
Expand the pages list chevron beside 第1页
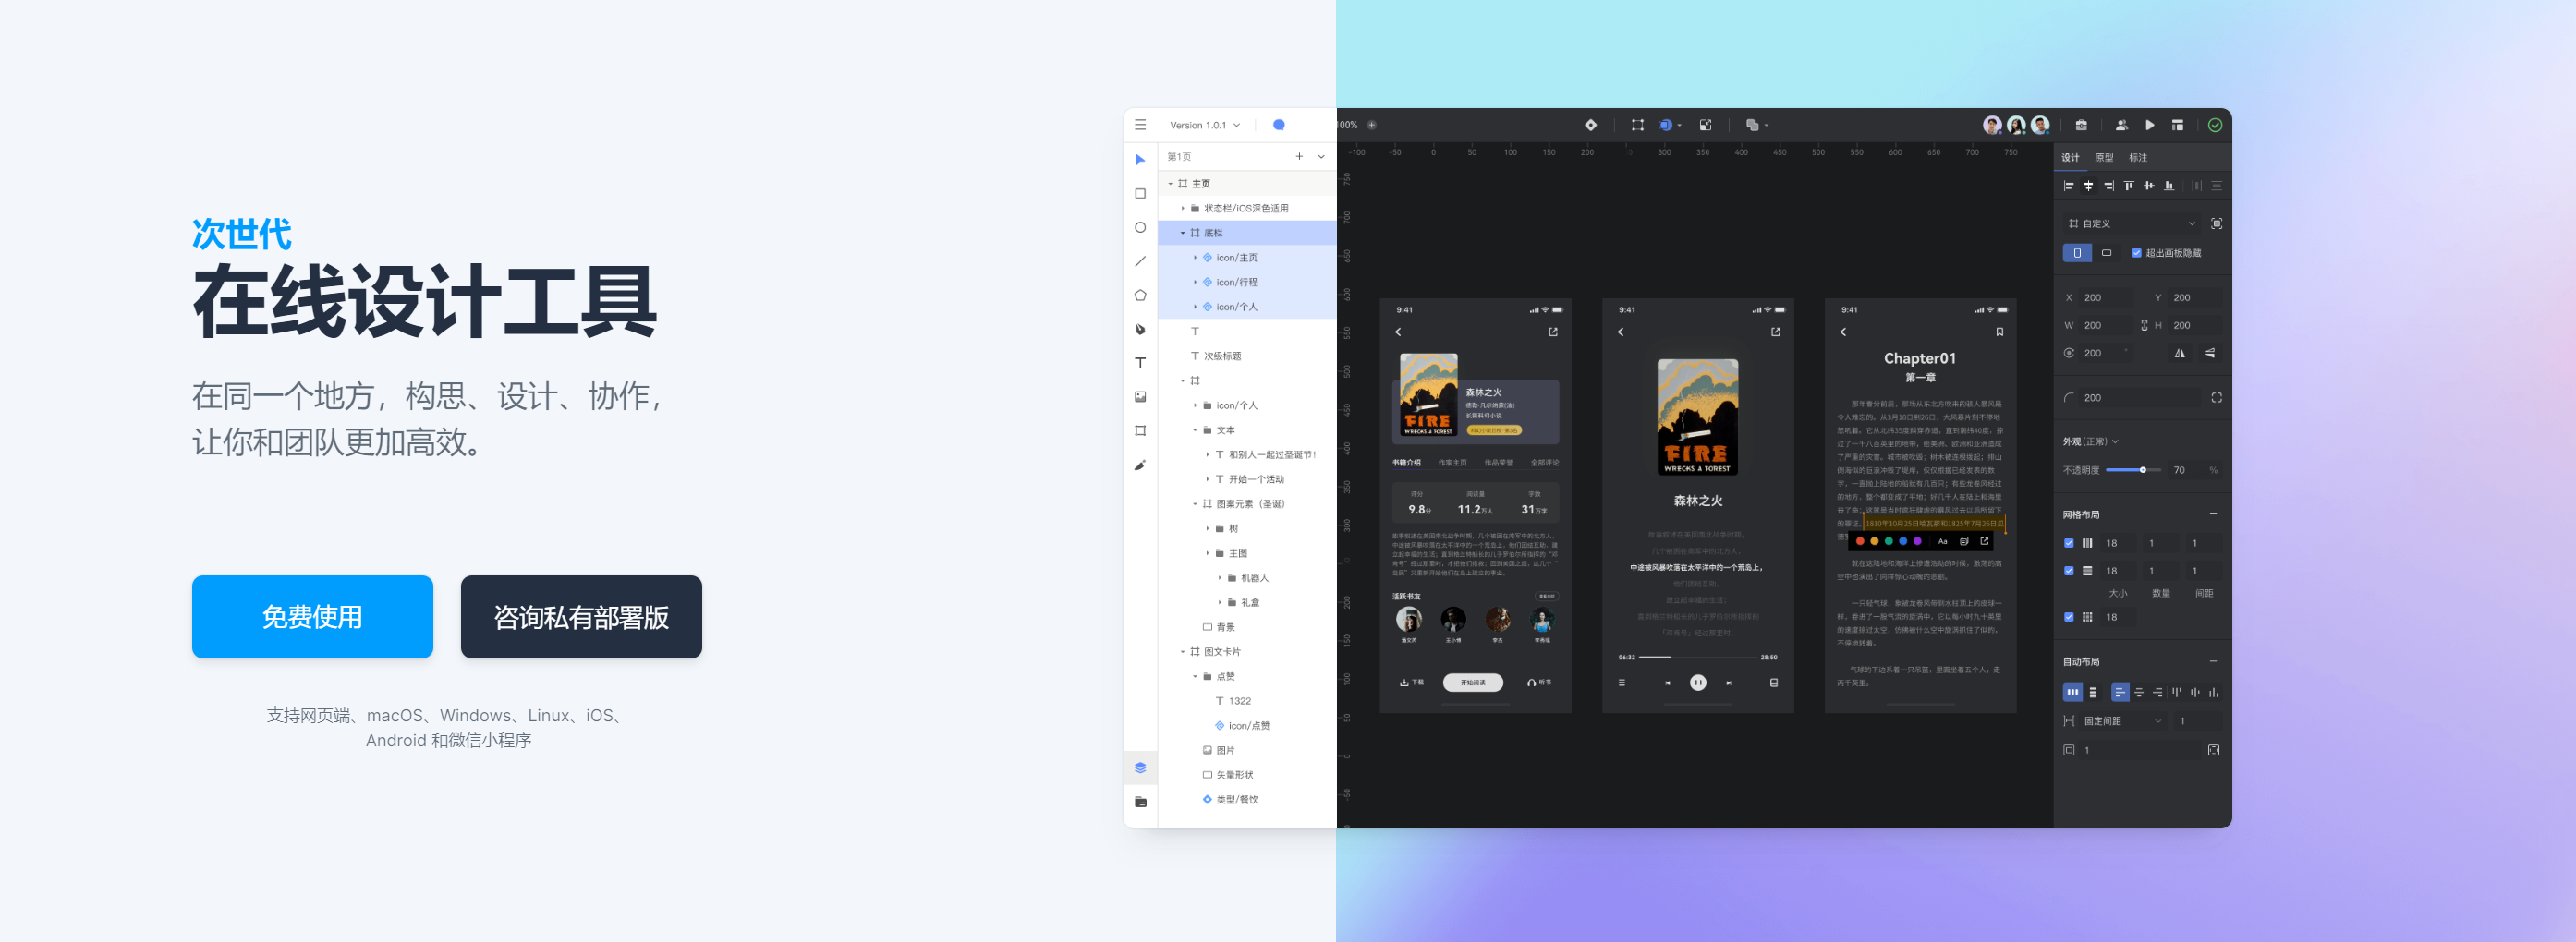pyautogui.click(x=1321, y=157)
